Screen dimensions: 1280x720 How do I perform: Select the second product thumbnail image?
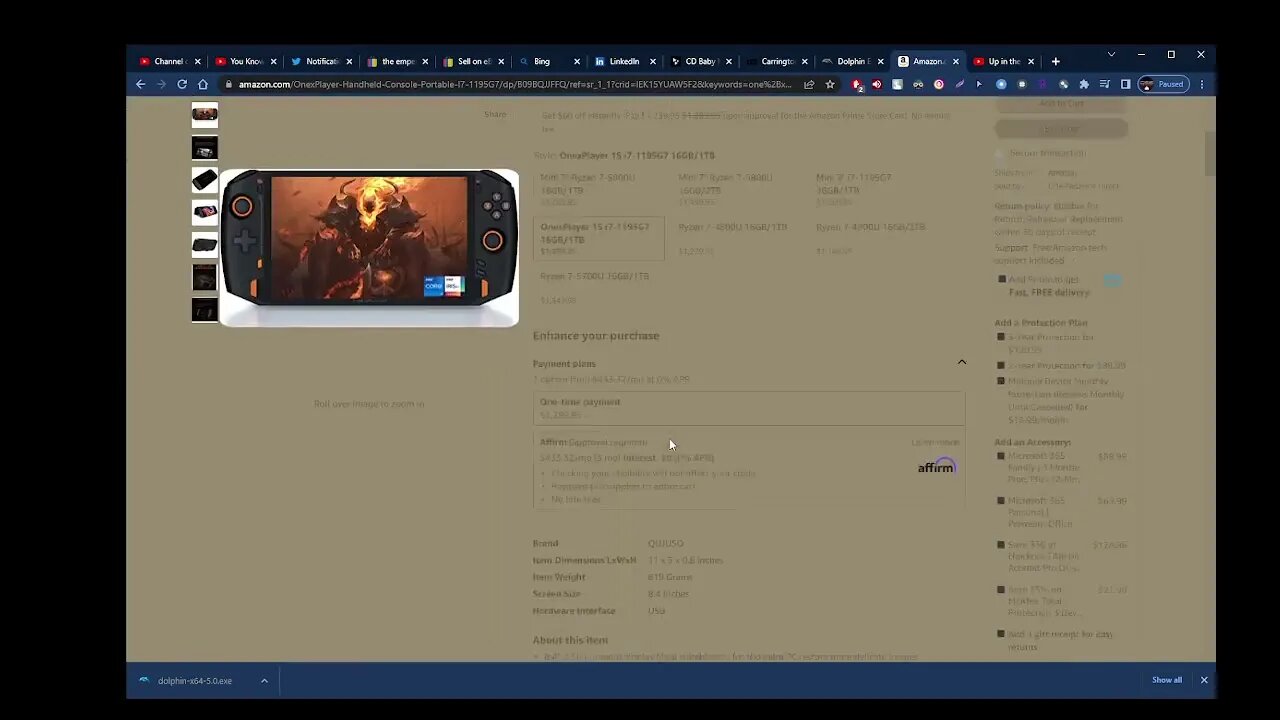click(x=205, y=148)
